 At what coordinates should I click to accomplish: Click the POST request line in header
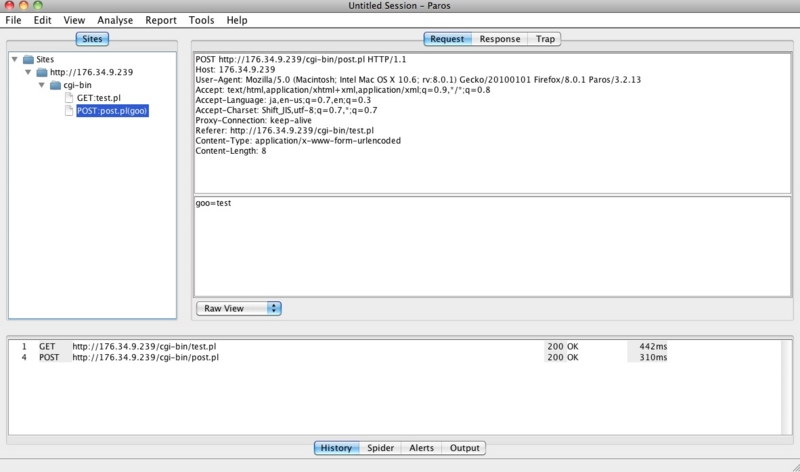pos(301,59)
